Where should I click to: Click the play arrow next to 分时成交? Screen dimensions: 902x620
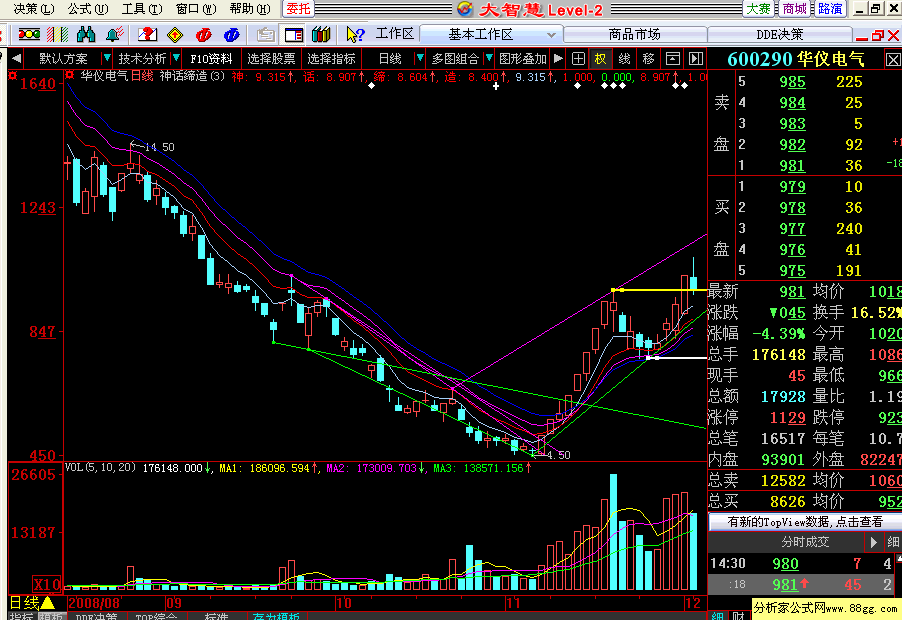coord(873,542)
